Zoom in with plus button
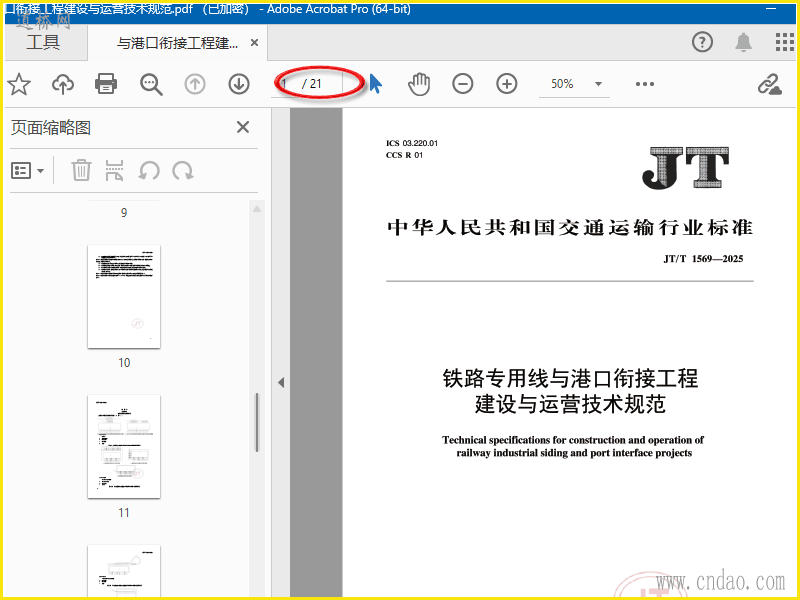The height and width of the screenshot is (600, 800). [507, 84]
